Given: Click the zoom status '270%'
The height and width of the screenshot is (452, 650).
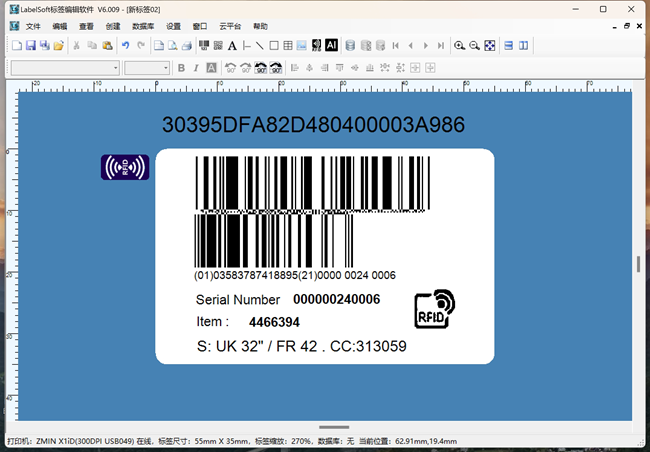Looking at the screenshot, I should click(x=301, y=441).
